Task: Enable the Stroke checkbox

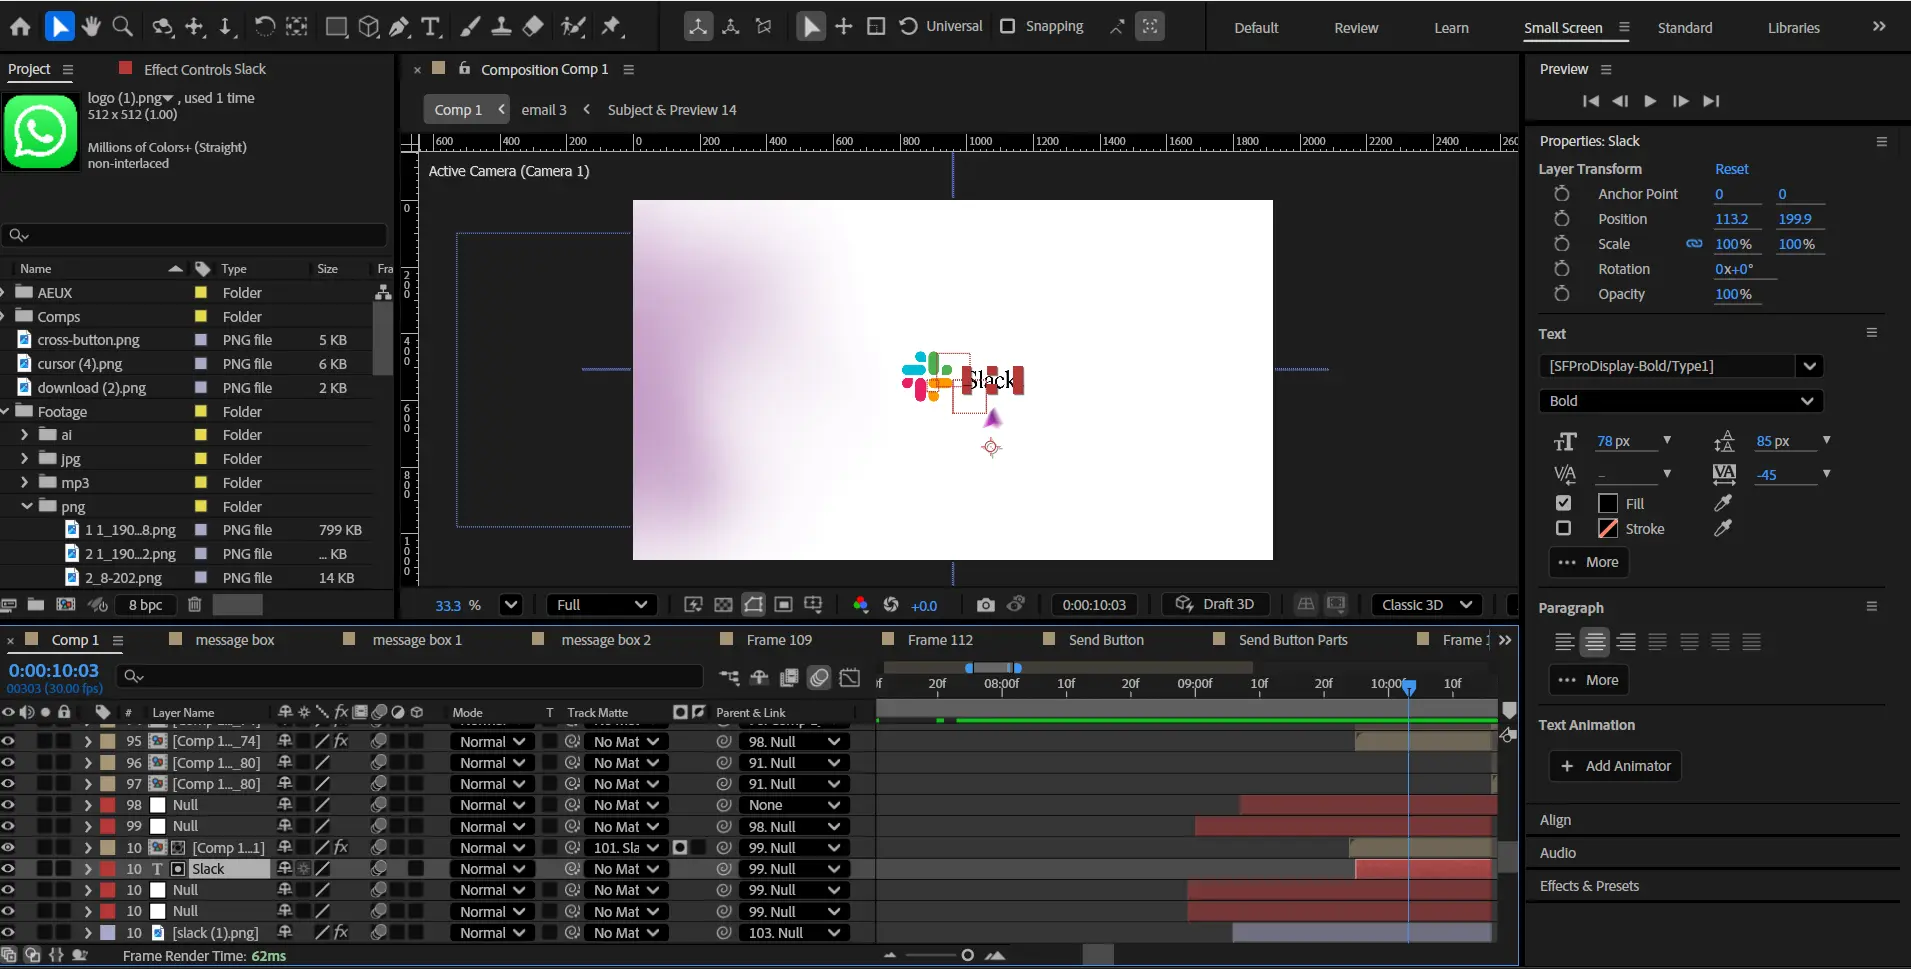Action: pyautogui.click(x=1564, y=528)
